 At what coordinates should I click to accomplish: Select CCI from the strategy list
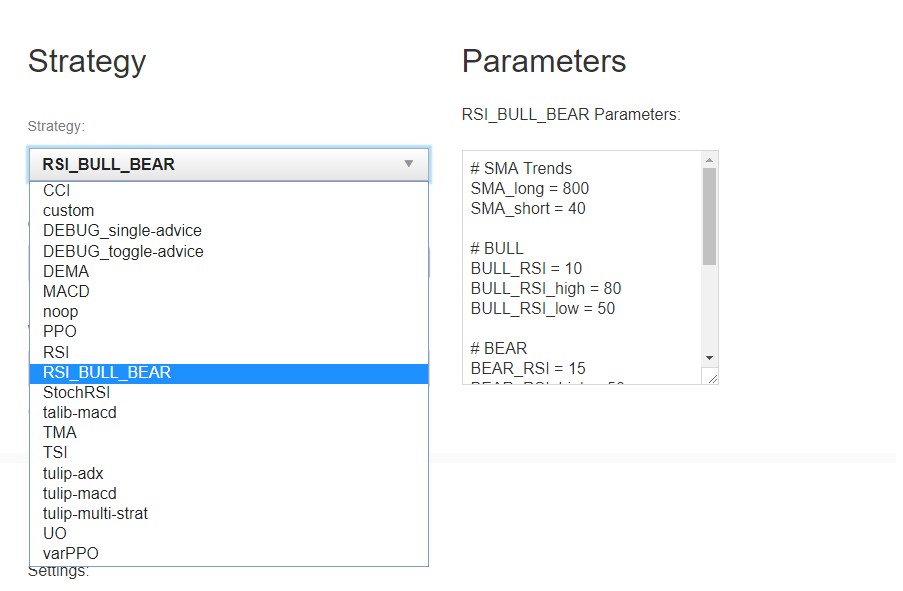pyautogui.click(x=57, y=190)
